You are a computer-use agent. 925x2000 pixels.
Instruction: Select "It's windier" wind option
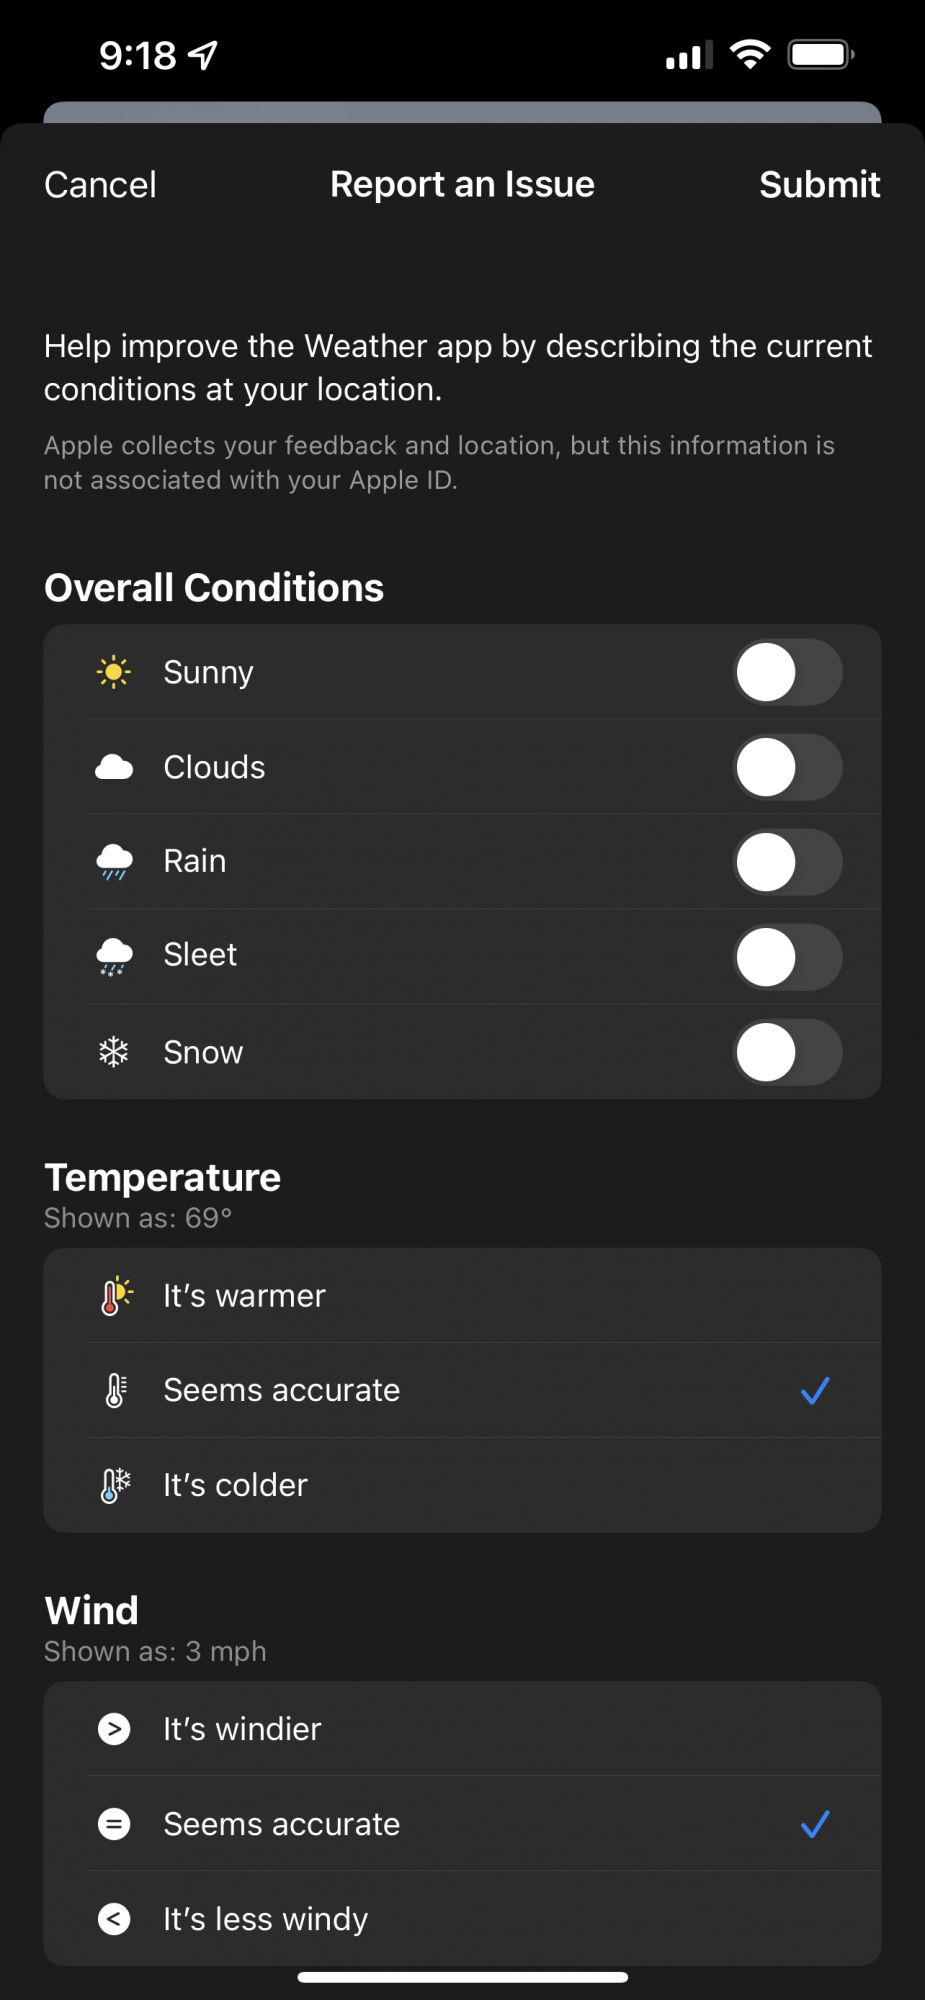(x=243, y=1729)
